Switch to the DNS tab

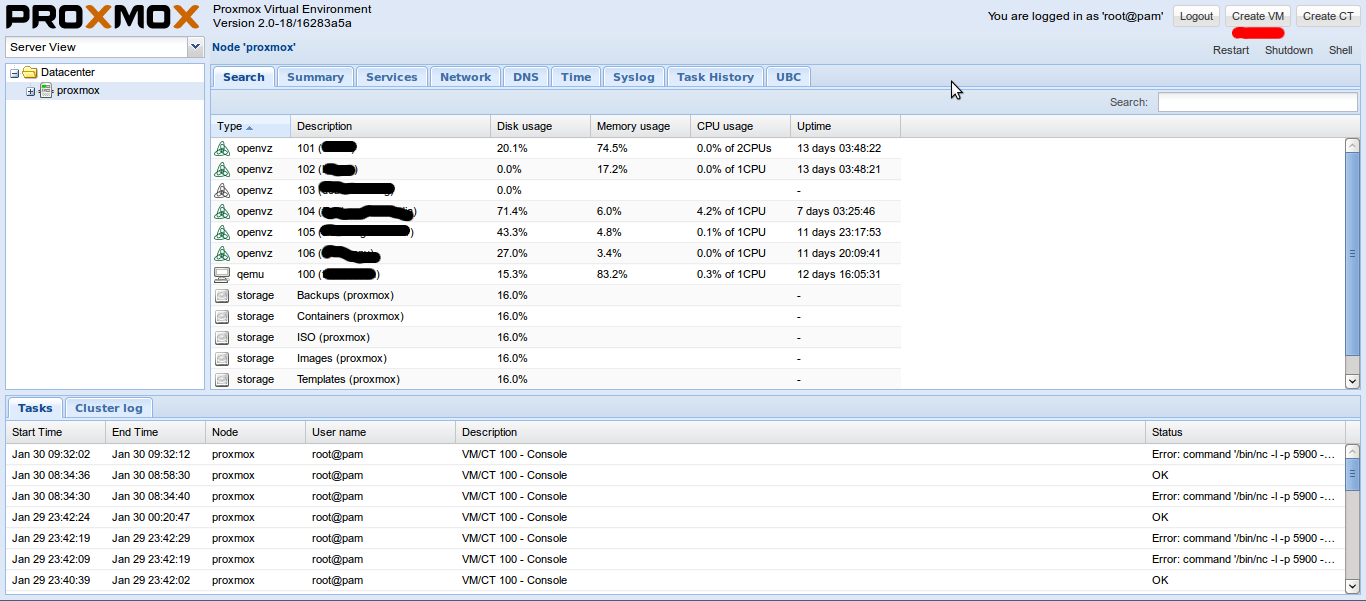point(526,77)
